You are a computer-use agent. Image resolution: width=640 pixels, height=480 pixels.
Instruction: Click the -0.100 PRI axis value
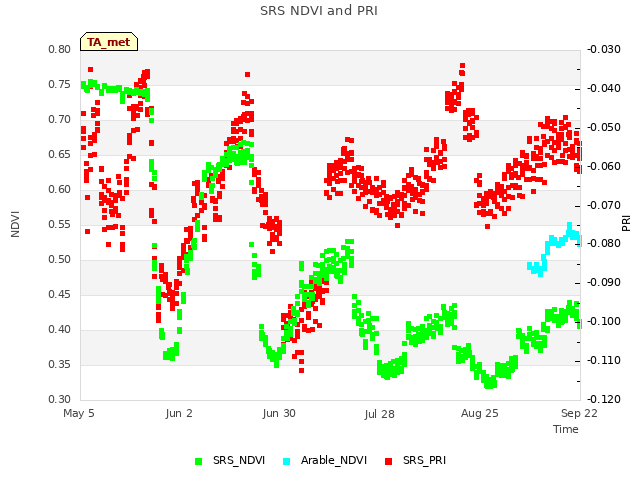click(x=604, y=322)
